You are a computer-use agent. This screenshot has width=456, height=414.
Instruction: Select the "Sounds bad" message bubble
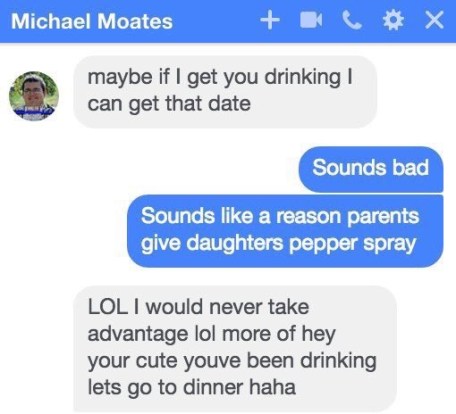pyautogui.click(x=371, y=169)
